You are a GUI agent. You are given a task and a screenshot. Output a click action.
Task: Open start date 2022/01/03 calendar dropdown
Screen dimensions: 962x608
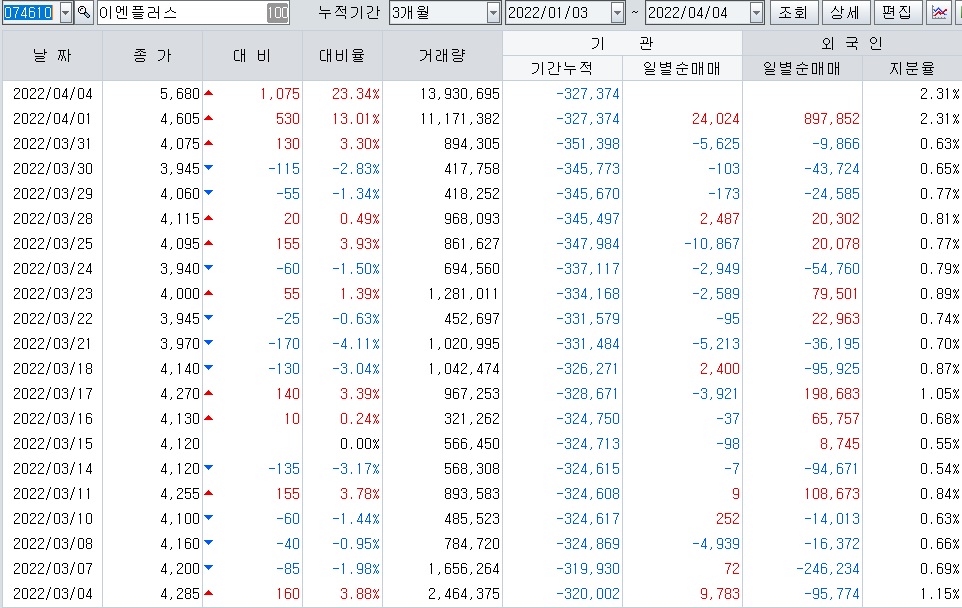point(617,12)
